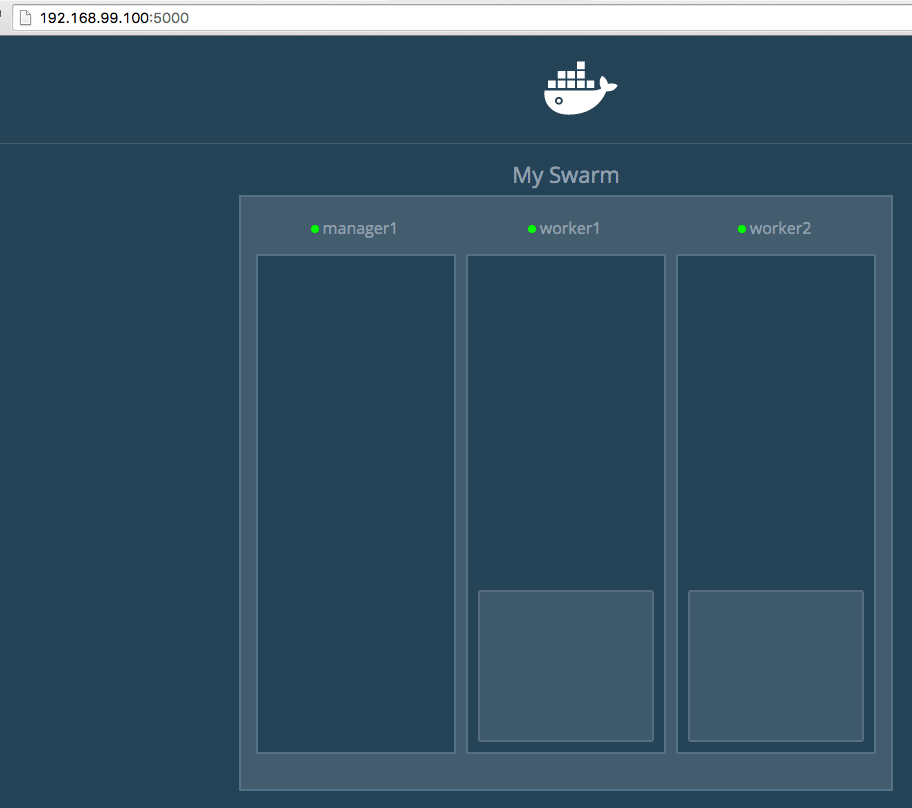
Task: Focus the address bar on the IP 192.168.99.100
Action: click(94, 18)
